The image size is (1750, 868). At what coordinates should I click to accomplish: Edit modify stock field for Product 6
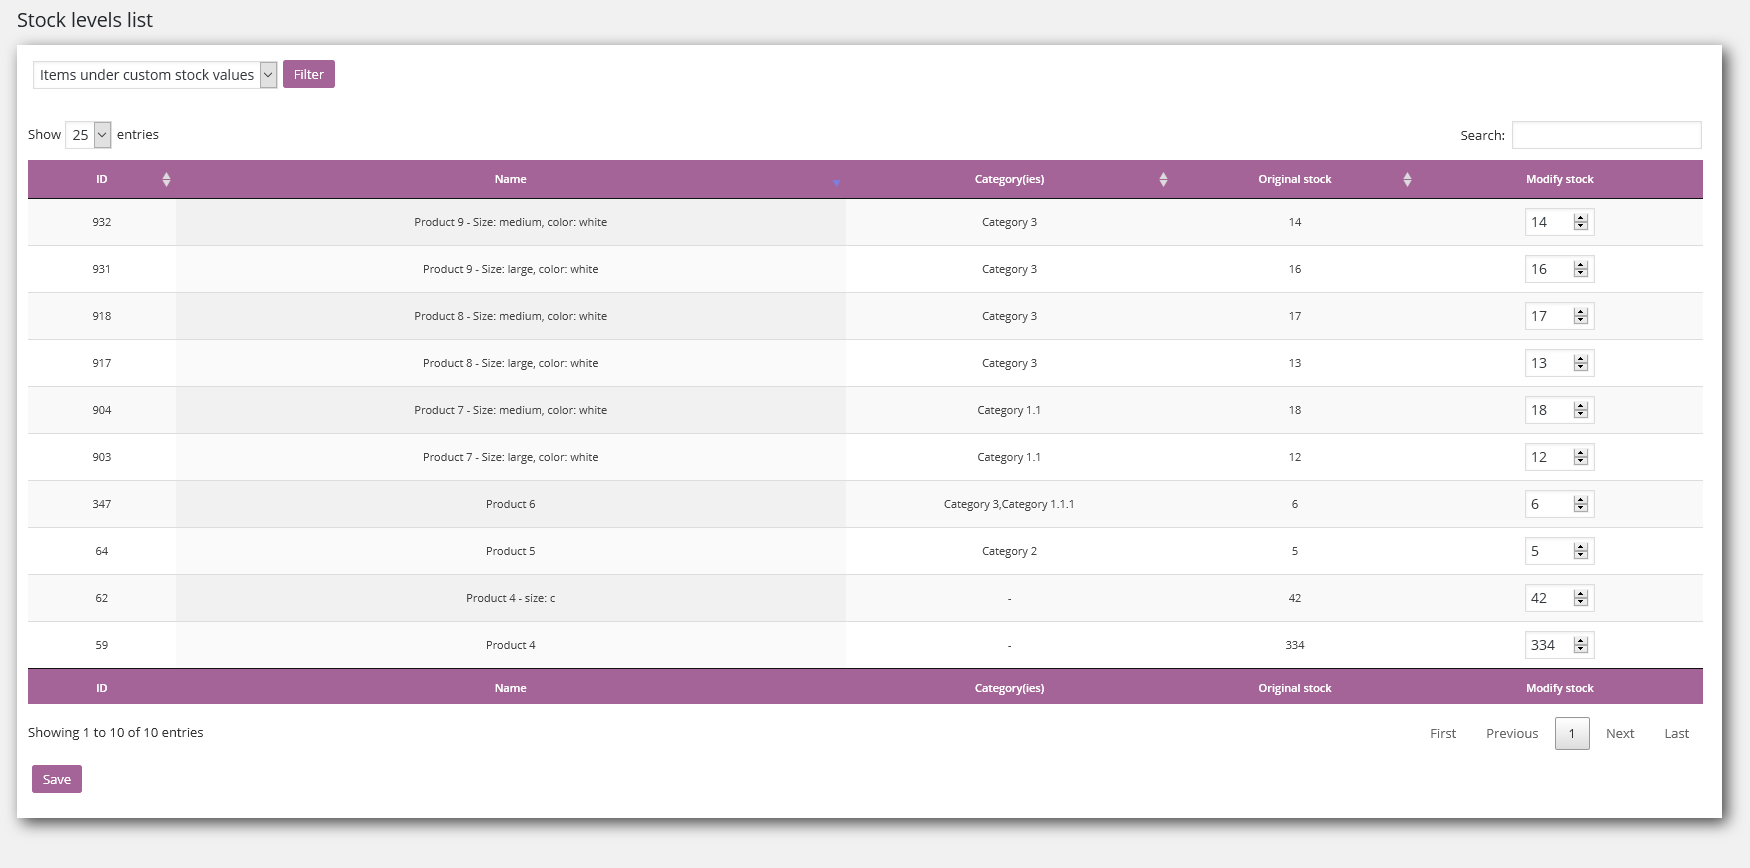coord(1559,504)
